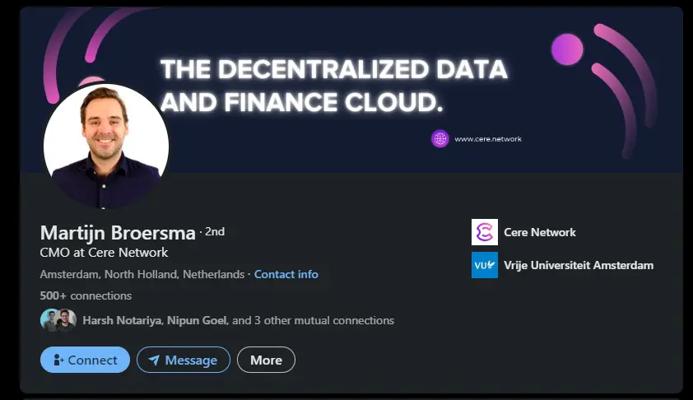
Task: Click the mutual connections avatar pair
Action: [x=58, y=320]
